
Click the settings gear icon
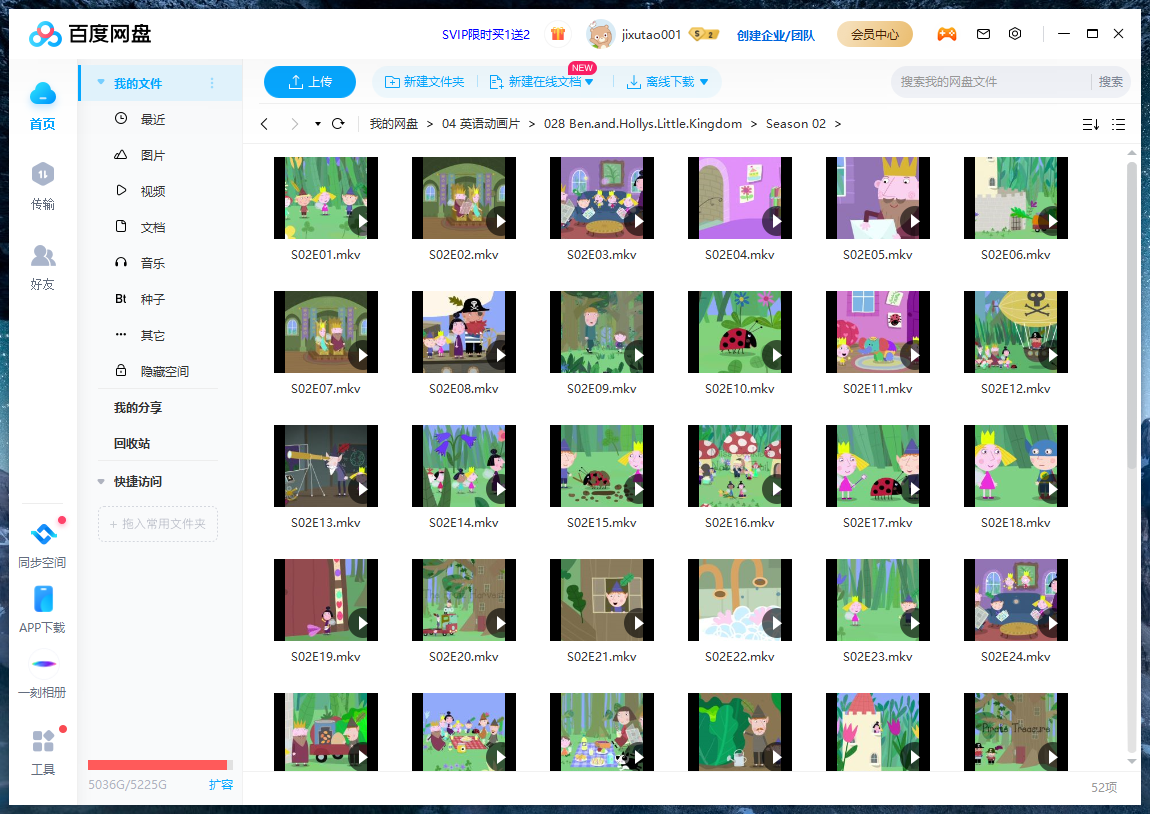coord(1015,33)
